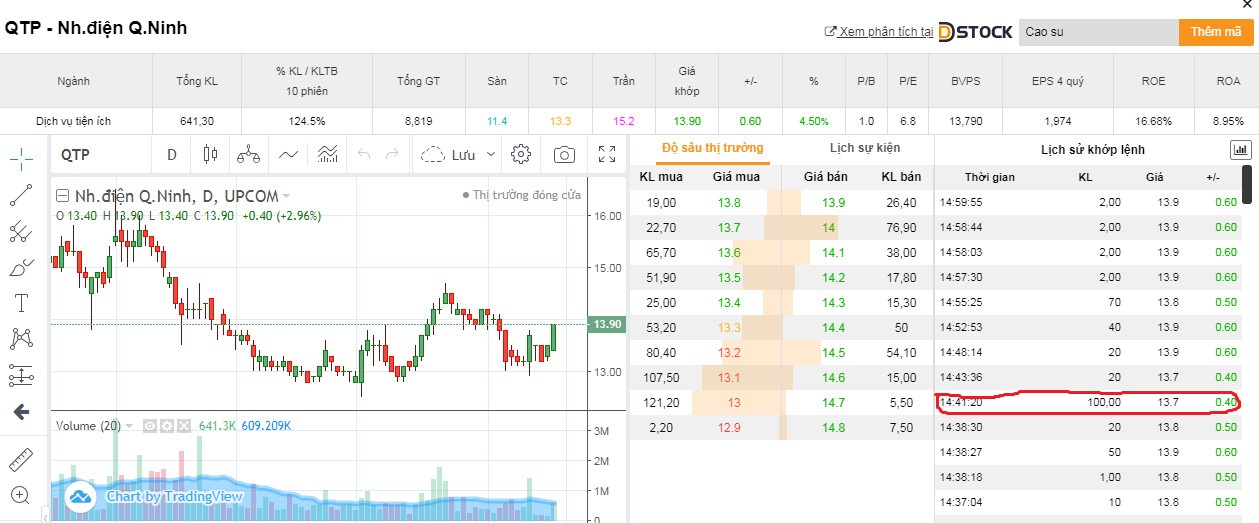
Task: Click the orange Thêm mã button
Action: click(x=1215, y=32)
